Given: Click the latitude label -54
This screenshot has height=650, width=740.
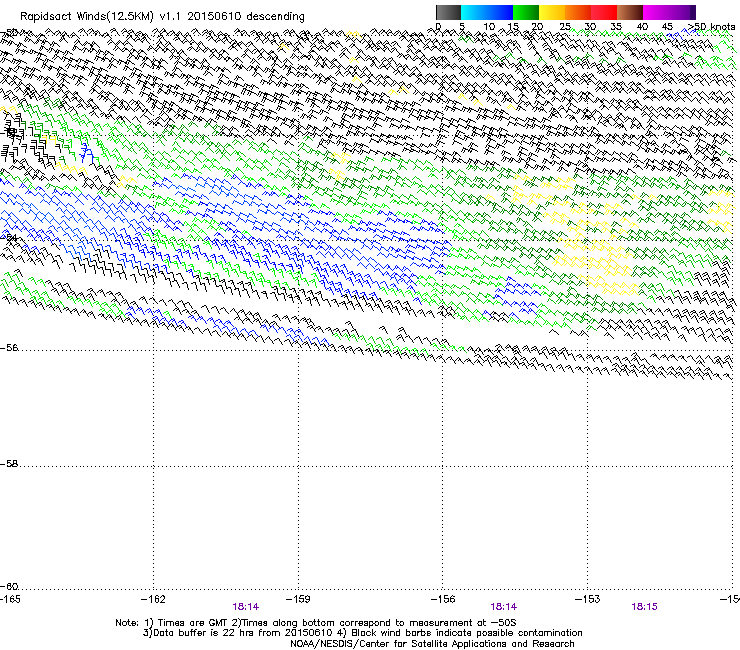Looking at the screenshot, I should pos(9,237).
